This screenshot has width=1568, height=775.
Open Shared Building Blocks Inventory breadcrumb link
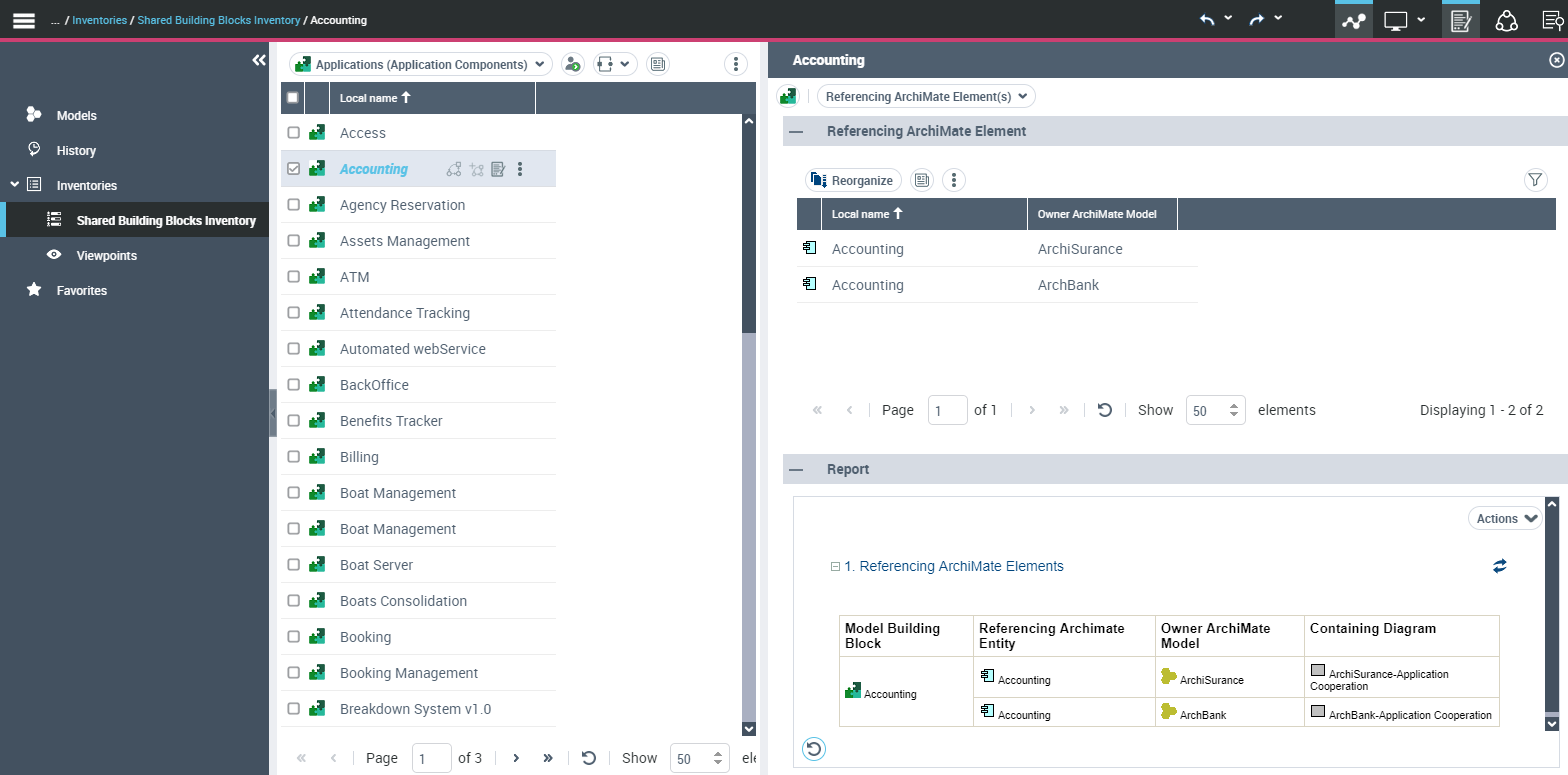[218, 20]
